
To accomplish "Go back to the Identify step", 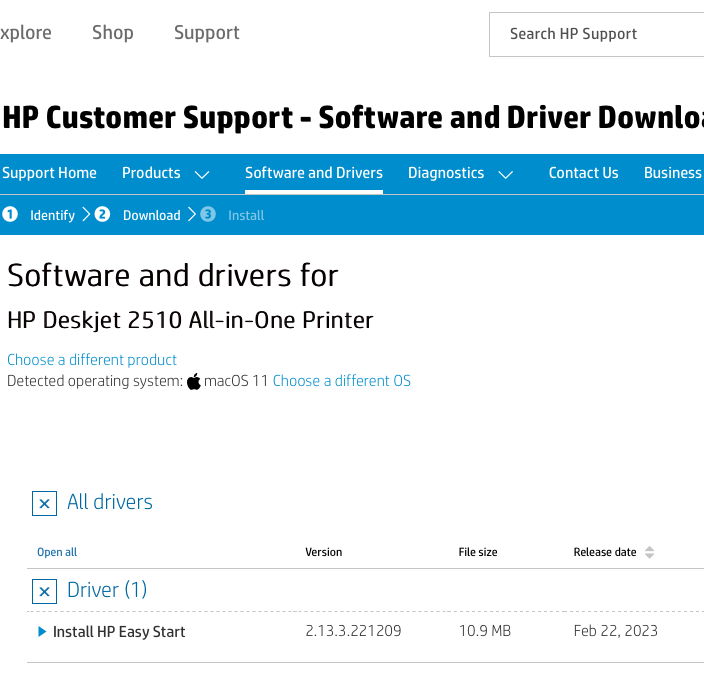I will 52,215.
